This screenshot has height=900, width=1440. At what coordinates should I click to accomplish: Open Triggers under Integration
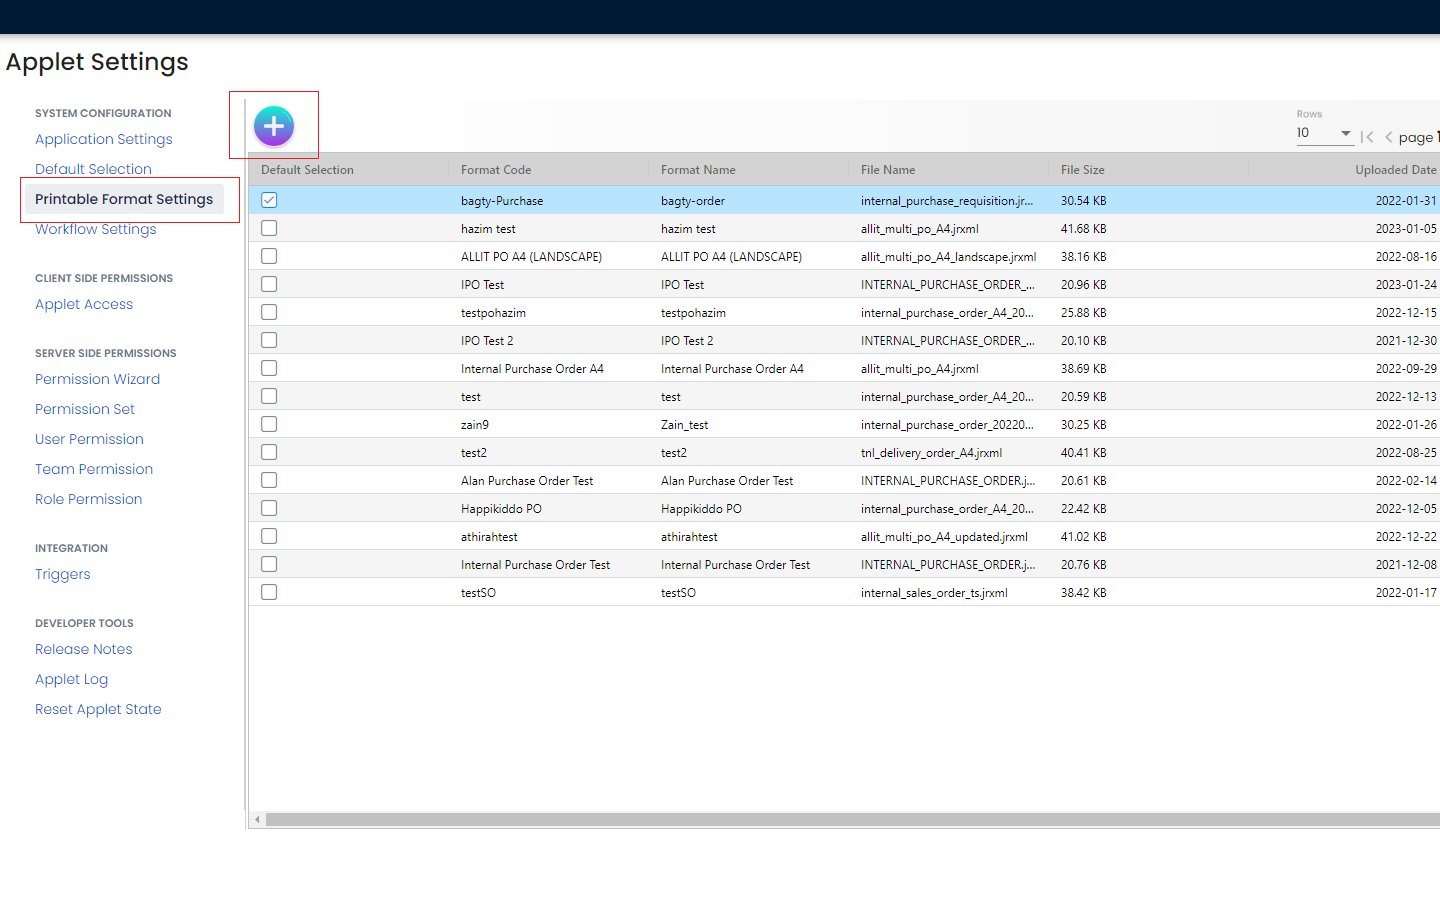63,574
